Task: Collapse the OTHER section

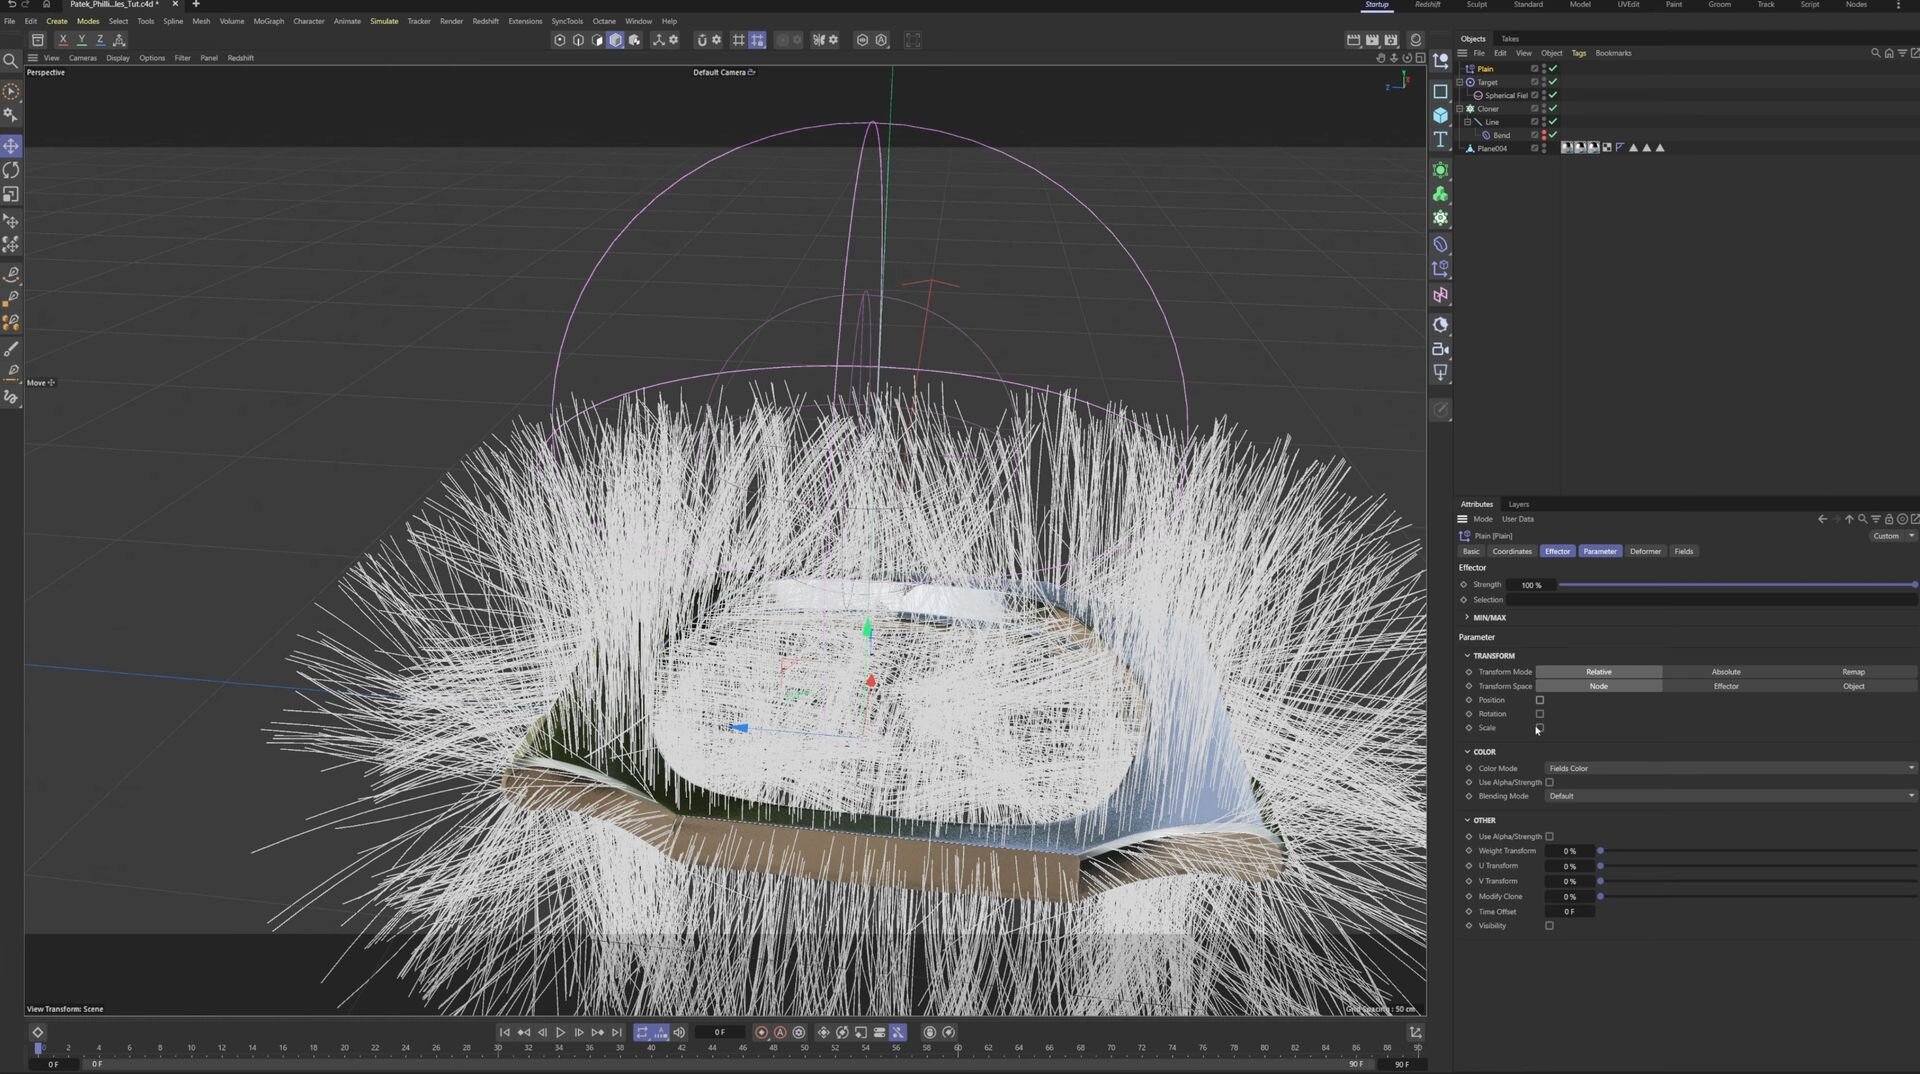Action: [x=1467, y=820]
